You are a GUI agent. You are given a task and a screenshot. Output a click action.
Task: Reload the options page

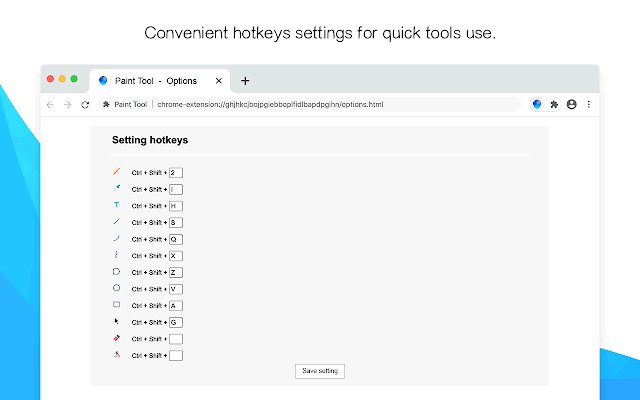coord(85,104)
